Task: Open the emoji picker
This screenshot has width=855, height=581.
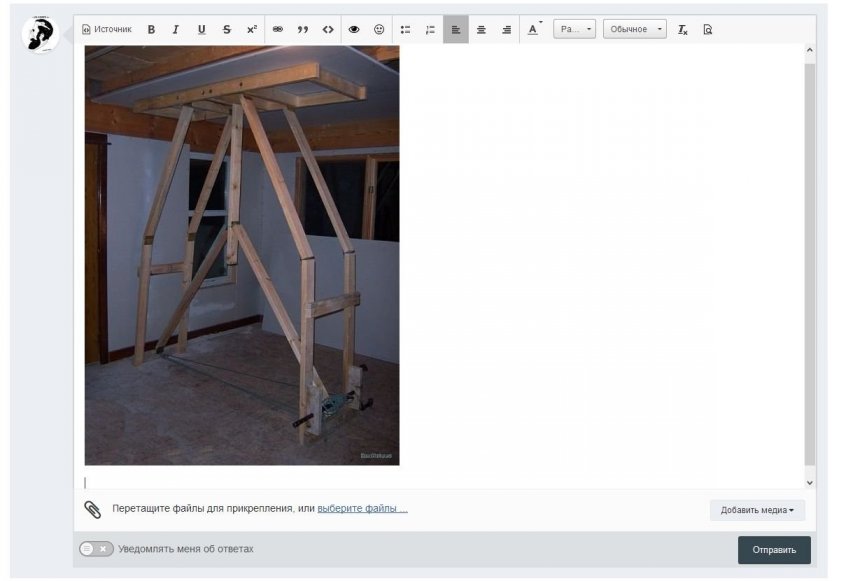Action: coord(379,30)
